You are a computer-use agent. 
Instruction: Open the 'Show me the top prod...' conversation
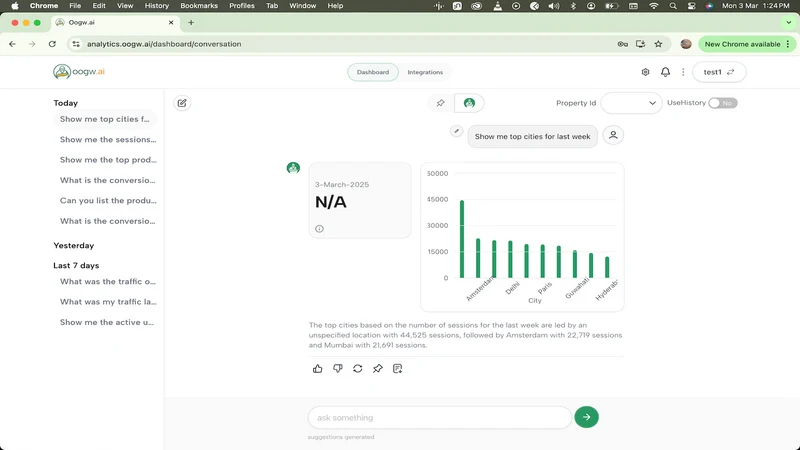coord(108,160)
